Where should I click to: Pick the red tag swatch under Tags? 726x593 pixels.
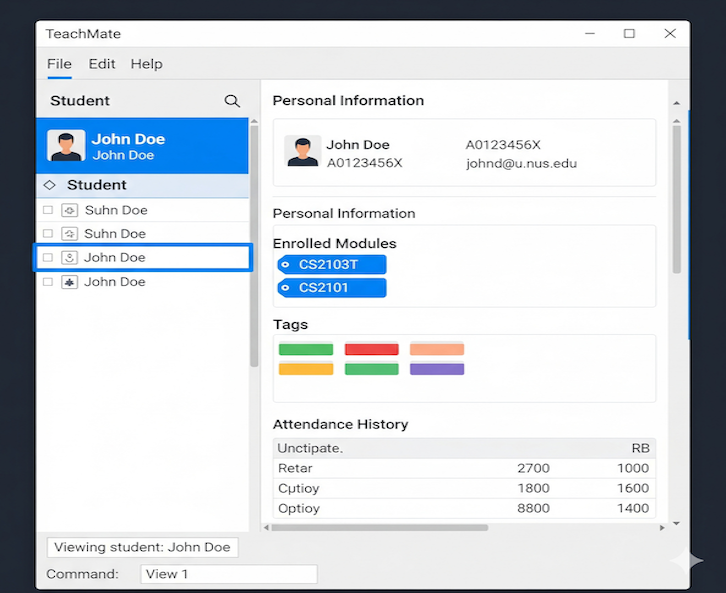[371, 349]
